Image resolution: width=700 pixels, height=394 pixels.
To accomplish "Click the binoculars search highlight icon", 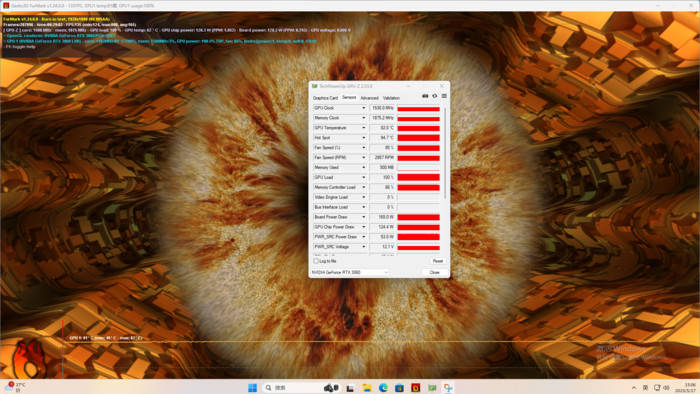I will coord(331,387).
